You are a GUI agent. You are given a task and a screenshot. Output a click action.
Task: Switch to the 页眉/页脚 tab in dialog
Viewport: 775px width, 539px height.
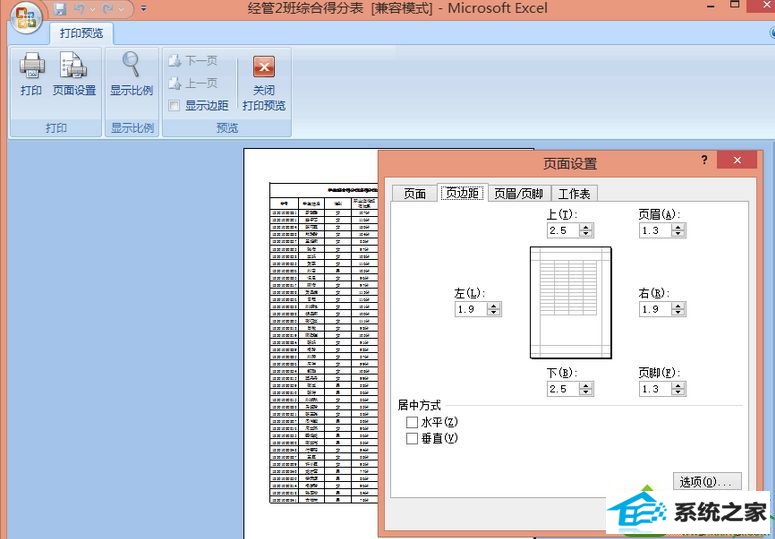click(x=519, y=194)
